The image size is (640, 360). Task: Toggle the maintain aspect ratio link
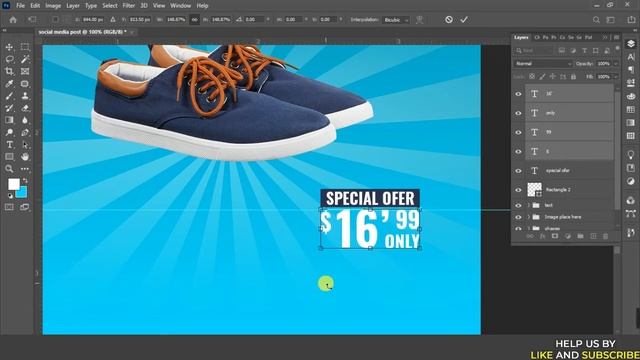(x=195, y=20)
